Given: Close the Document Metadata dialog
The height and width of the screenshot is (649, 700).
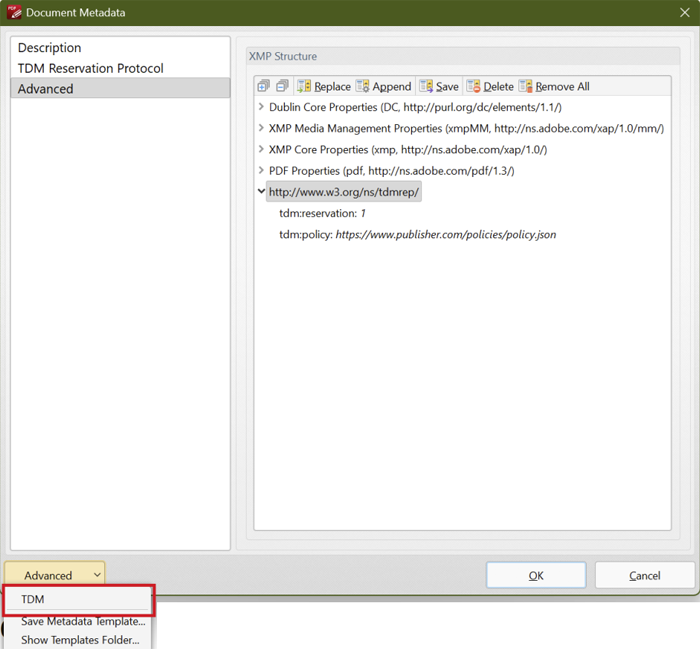Looking at the screenshot, I should (684, 12).
